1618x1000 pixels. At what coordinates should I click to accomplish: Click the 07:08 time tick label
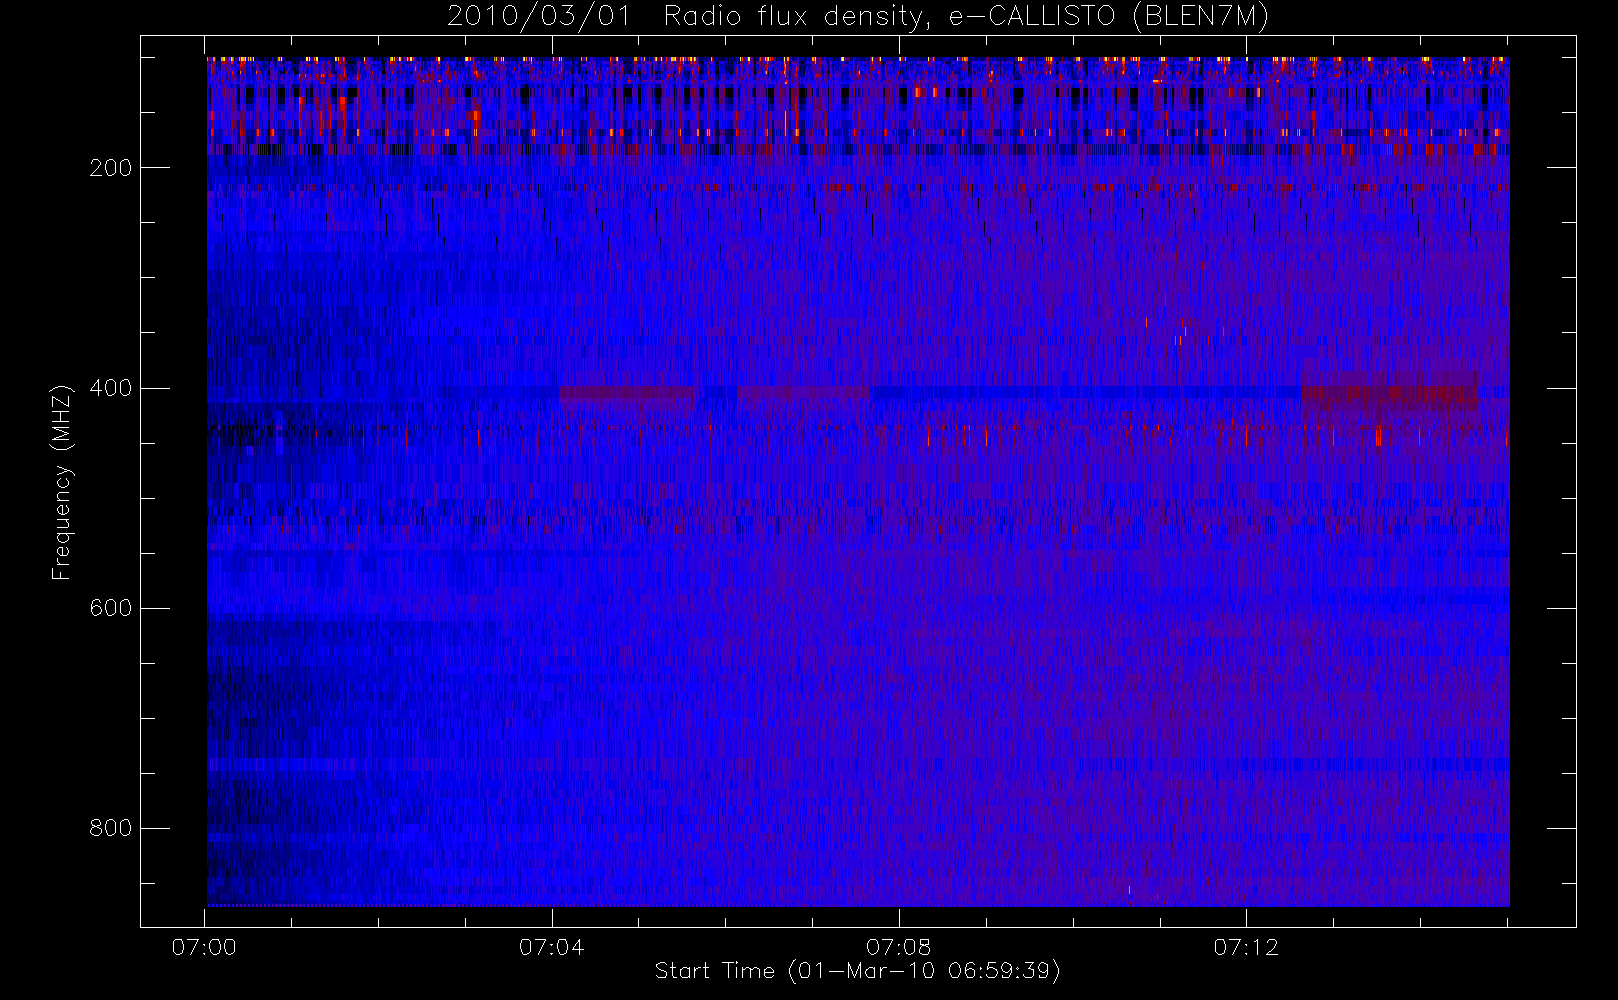click(898, 947)
